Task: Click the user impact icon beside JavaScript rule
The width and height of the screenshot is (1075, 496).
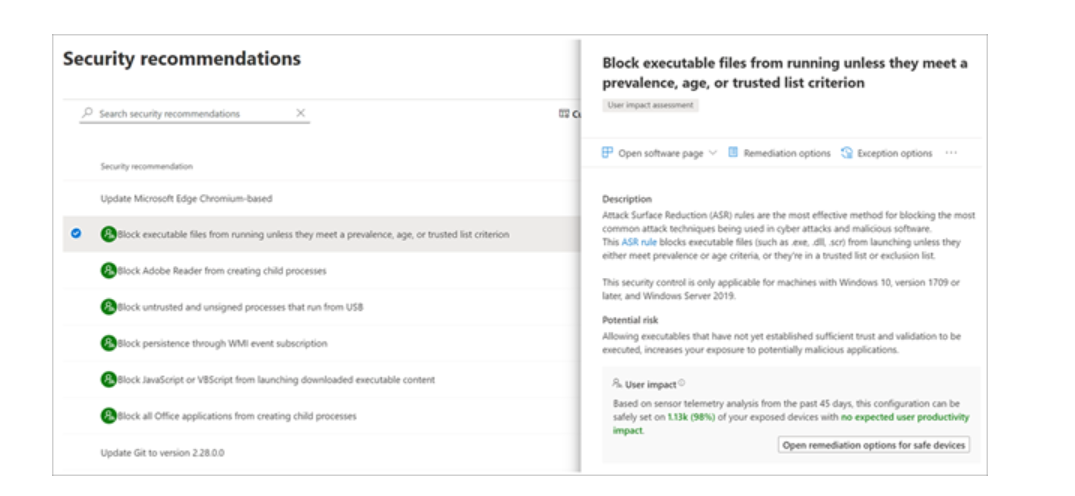Action: point(108,379)
